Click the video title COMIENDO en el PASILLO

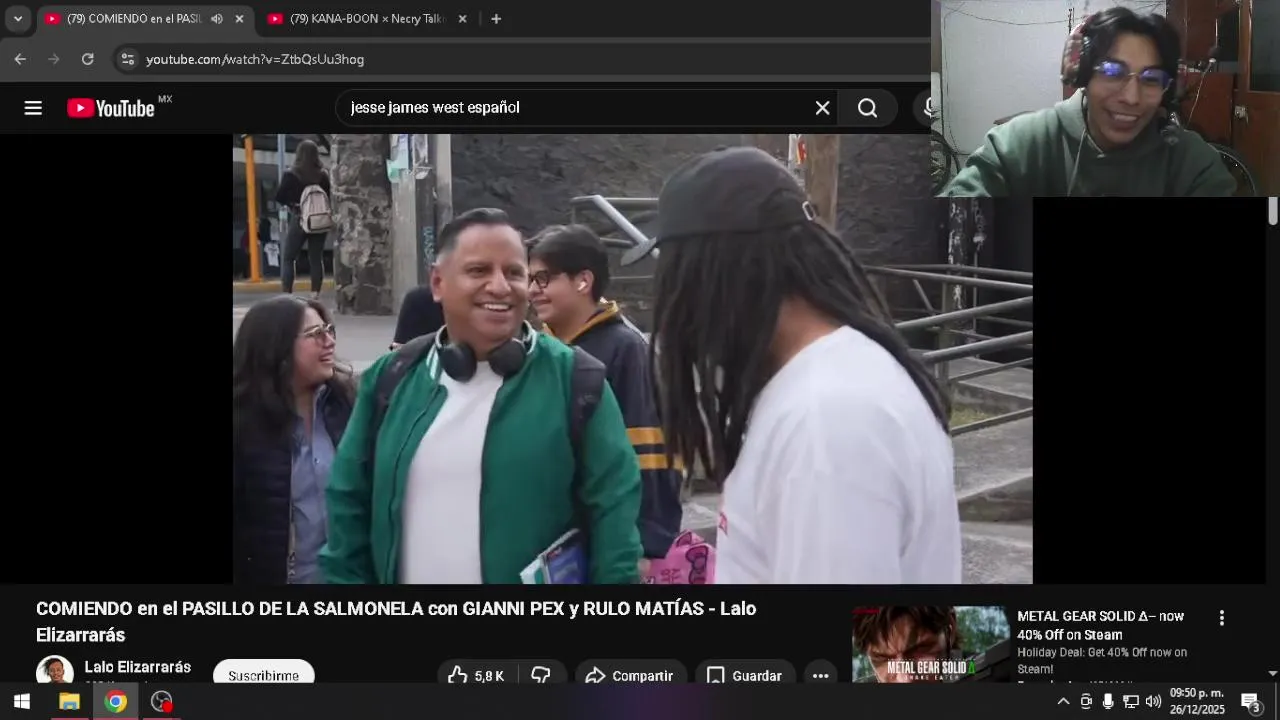[396, 622]
